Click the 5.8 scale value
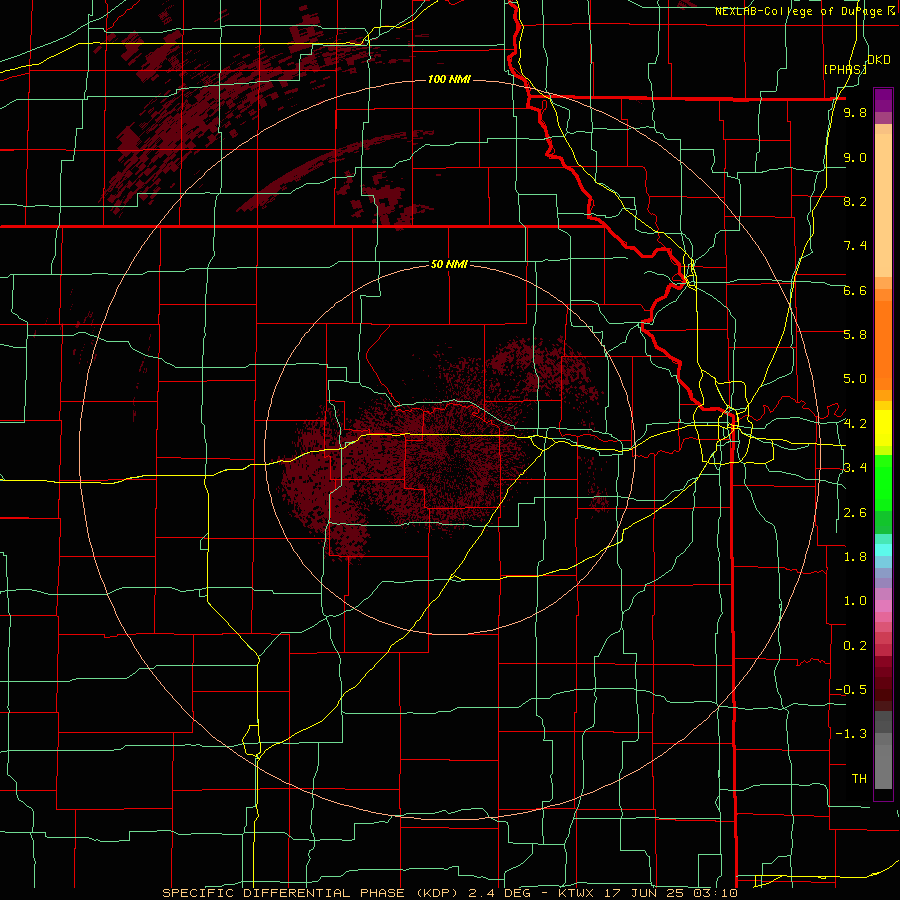Viewport: 900px width, 900px height. point(855,335)
